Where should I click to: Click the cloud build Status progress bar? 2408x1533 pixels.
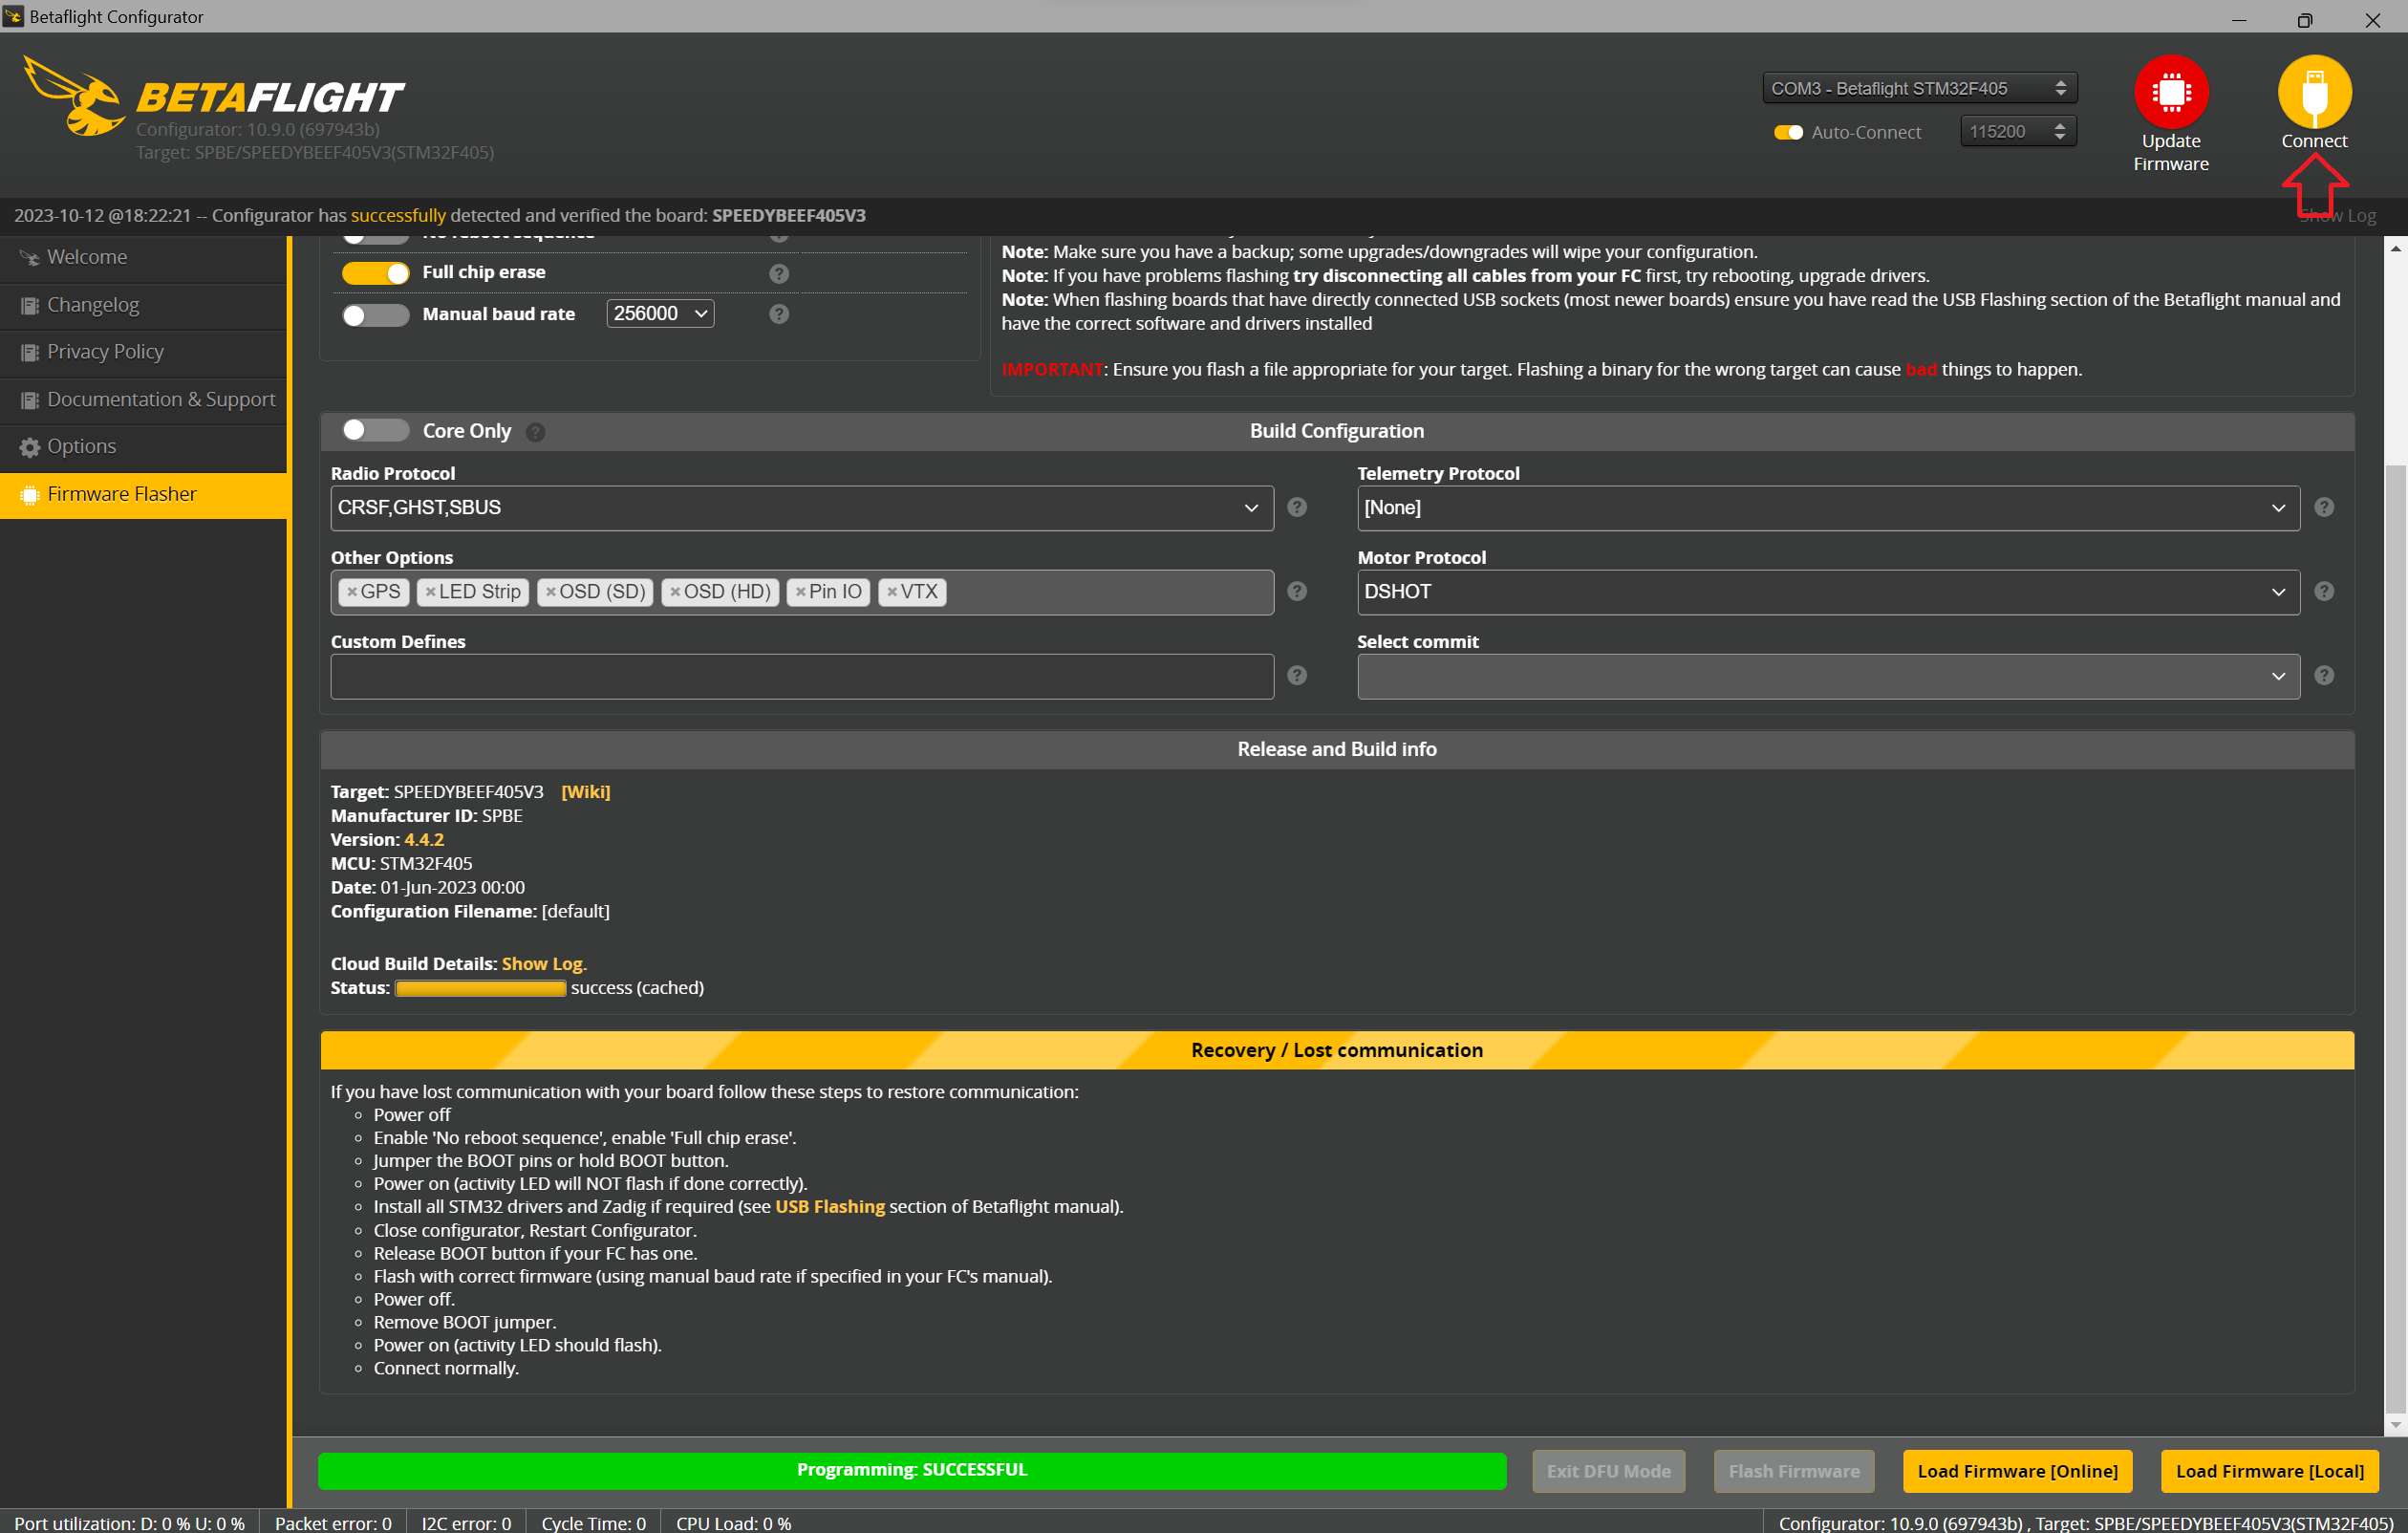click(x=480, y=989)
